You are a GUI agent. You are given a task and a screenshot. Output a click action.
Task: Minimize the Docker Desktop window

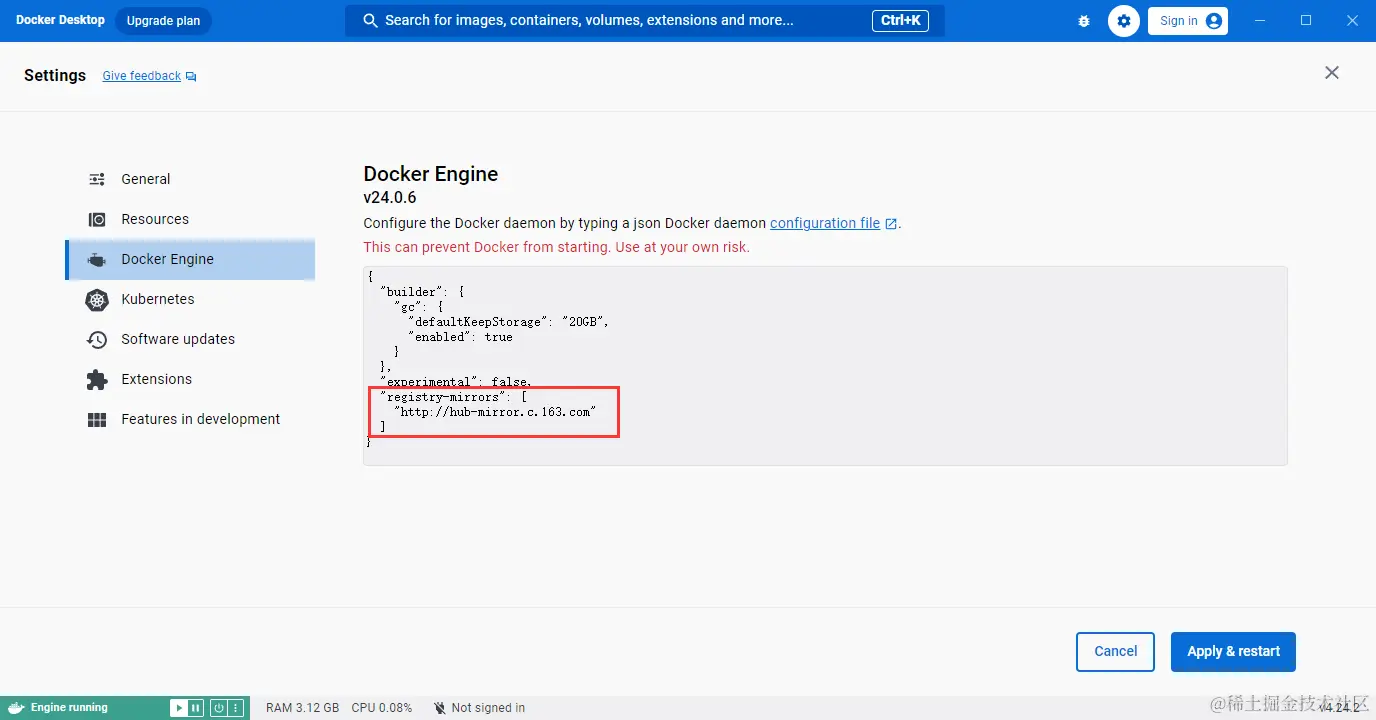[x=1260, y=20]
